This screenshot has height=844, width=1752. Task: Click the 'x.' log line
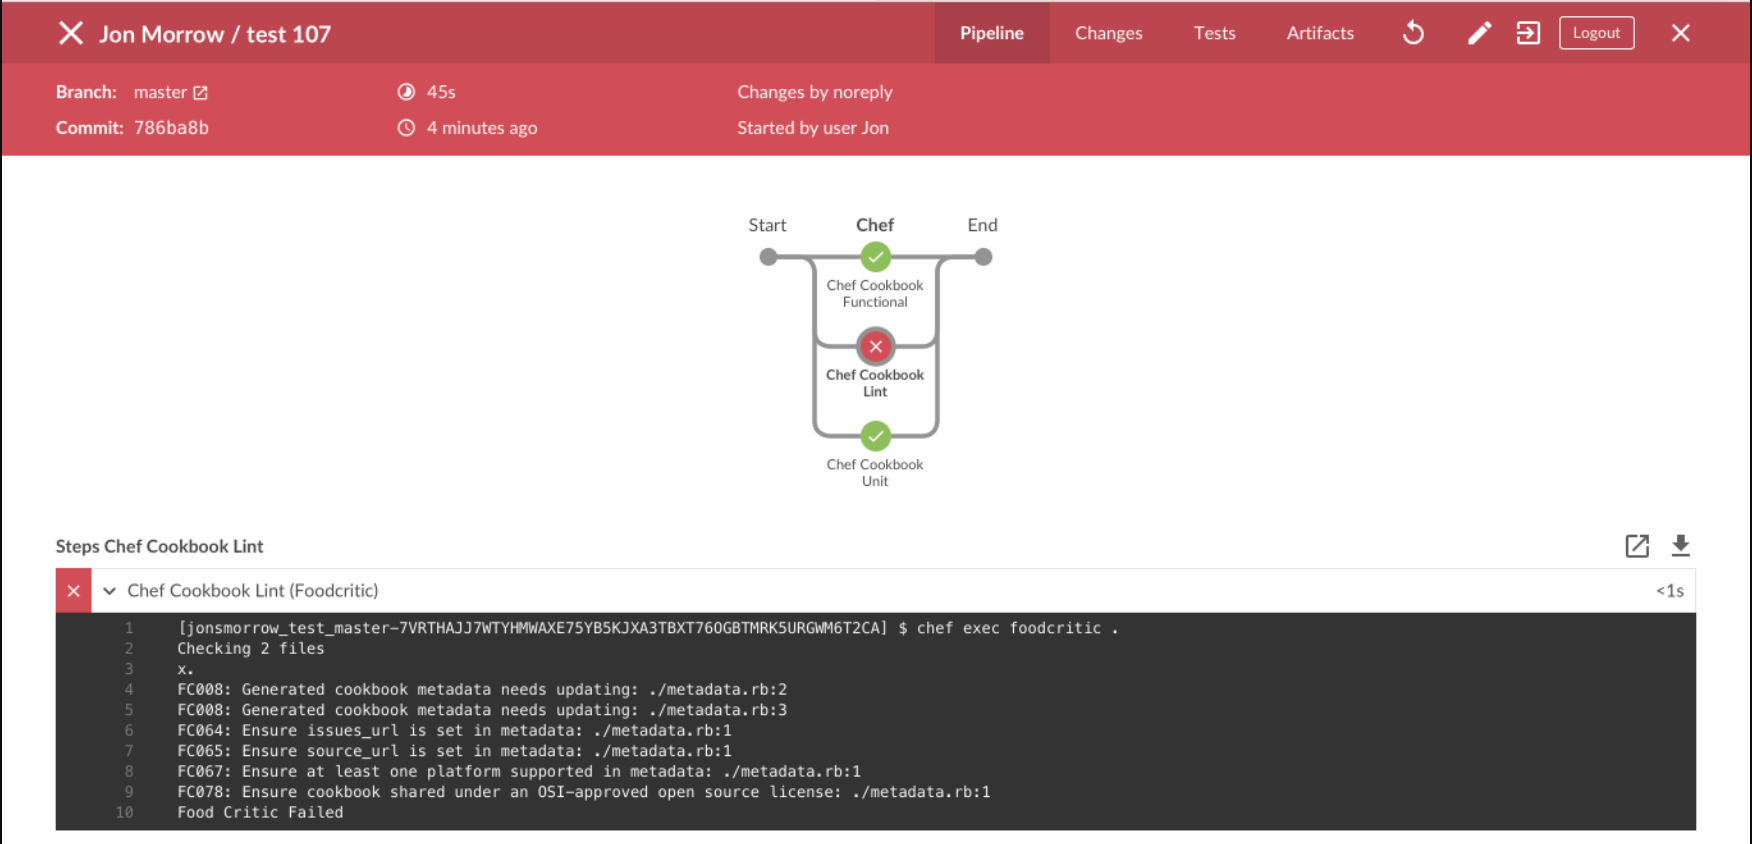tap(185, 669)
